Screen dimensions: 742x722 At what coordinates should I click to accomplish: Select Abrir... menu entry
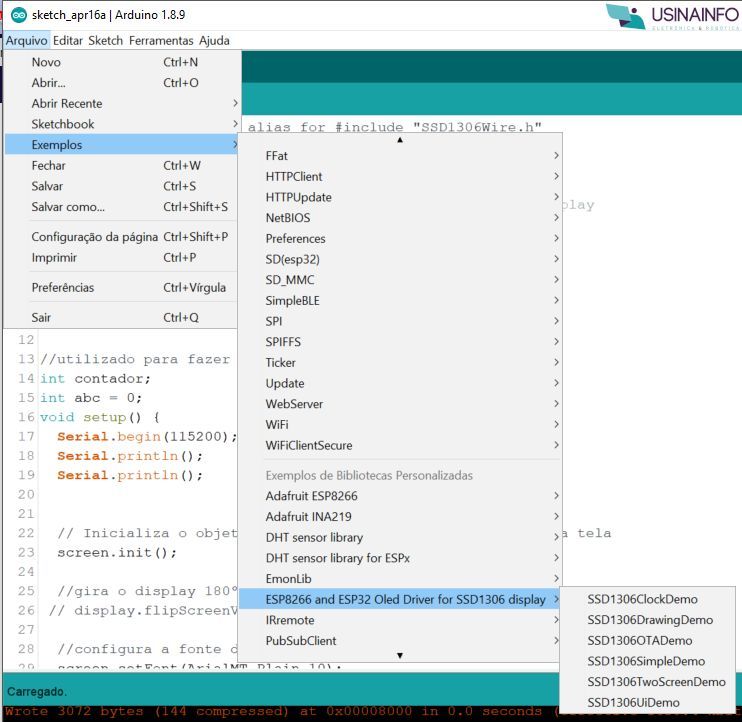[121, 83]
